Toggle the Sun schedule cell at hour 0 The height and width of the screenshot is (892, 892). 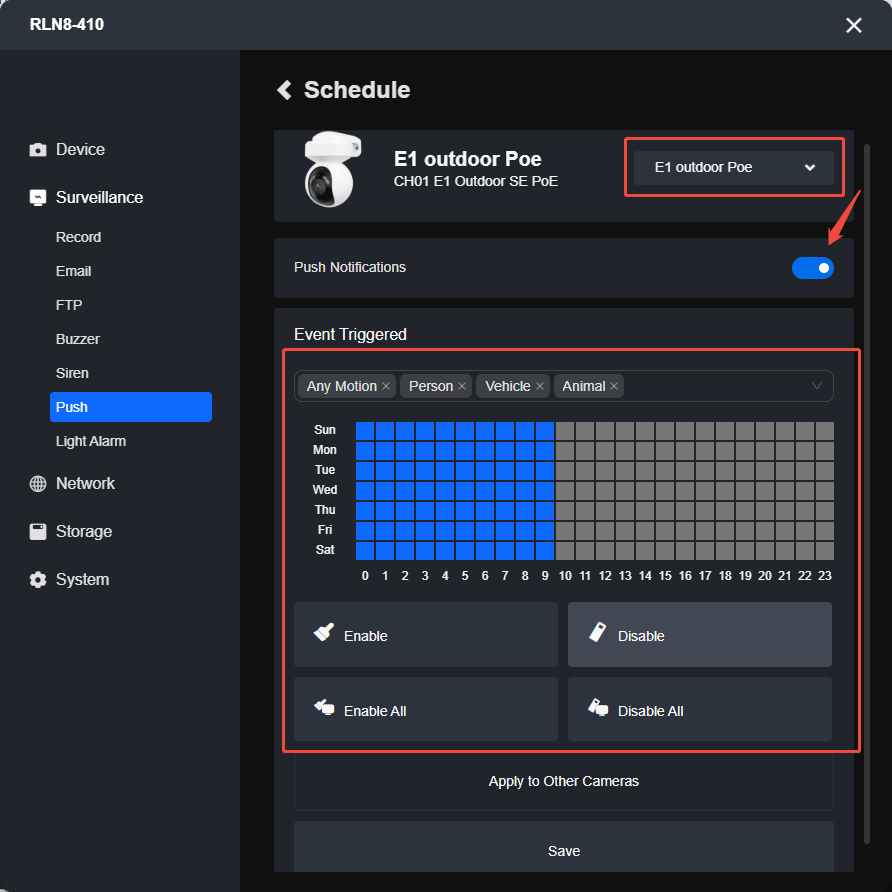pos(365,431)
